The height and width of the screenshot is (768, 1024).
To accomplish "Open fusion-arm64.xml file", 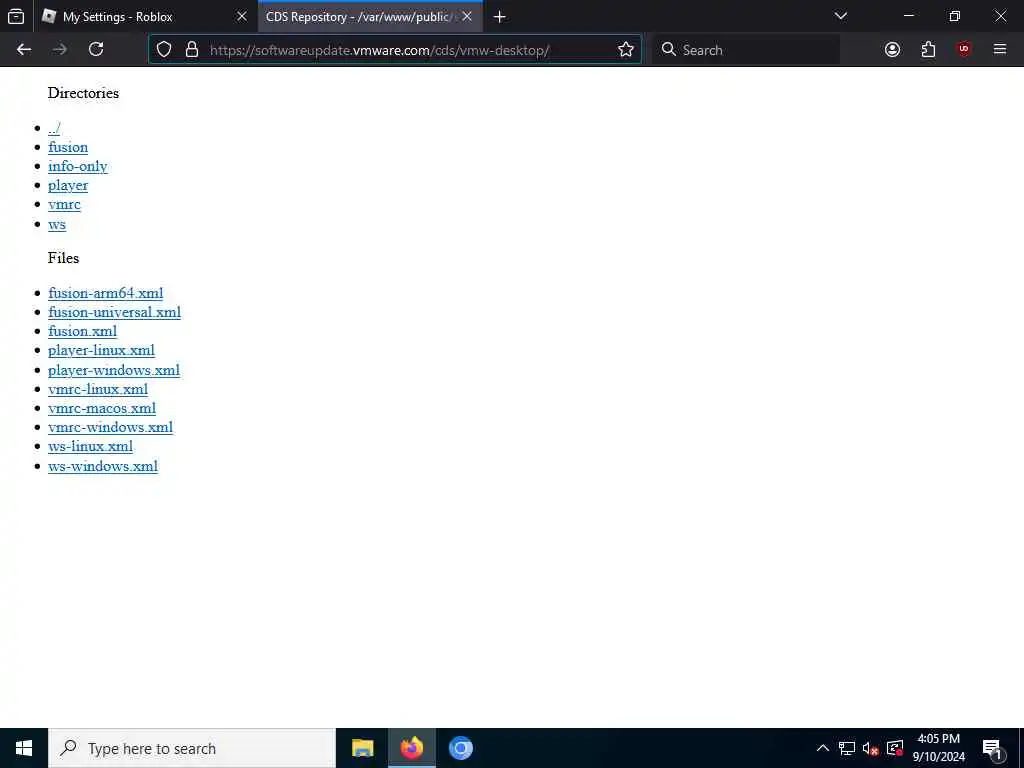I will point(106,293).
